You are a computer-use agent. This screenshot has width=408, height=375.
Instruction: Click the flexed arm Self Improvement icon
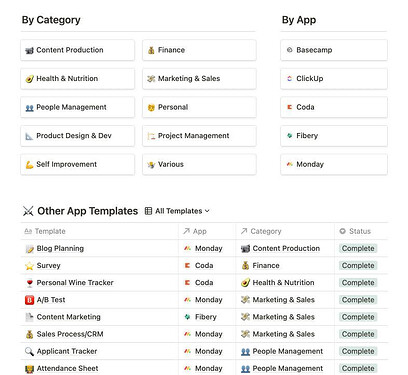click(x=29, y=164)
